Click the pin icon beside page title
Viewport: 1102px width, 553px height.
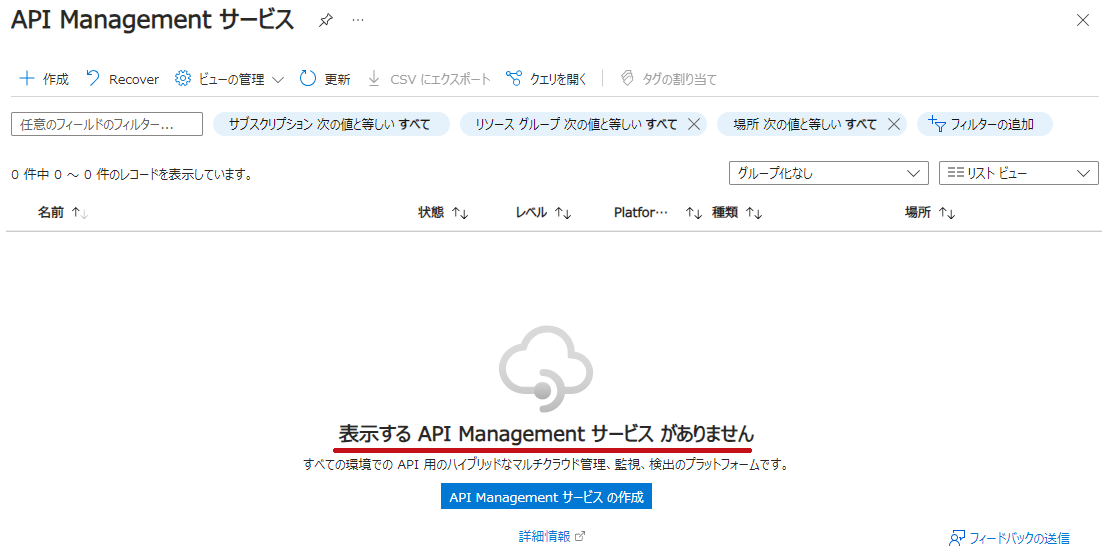(326, 20)
